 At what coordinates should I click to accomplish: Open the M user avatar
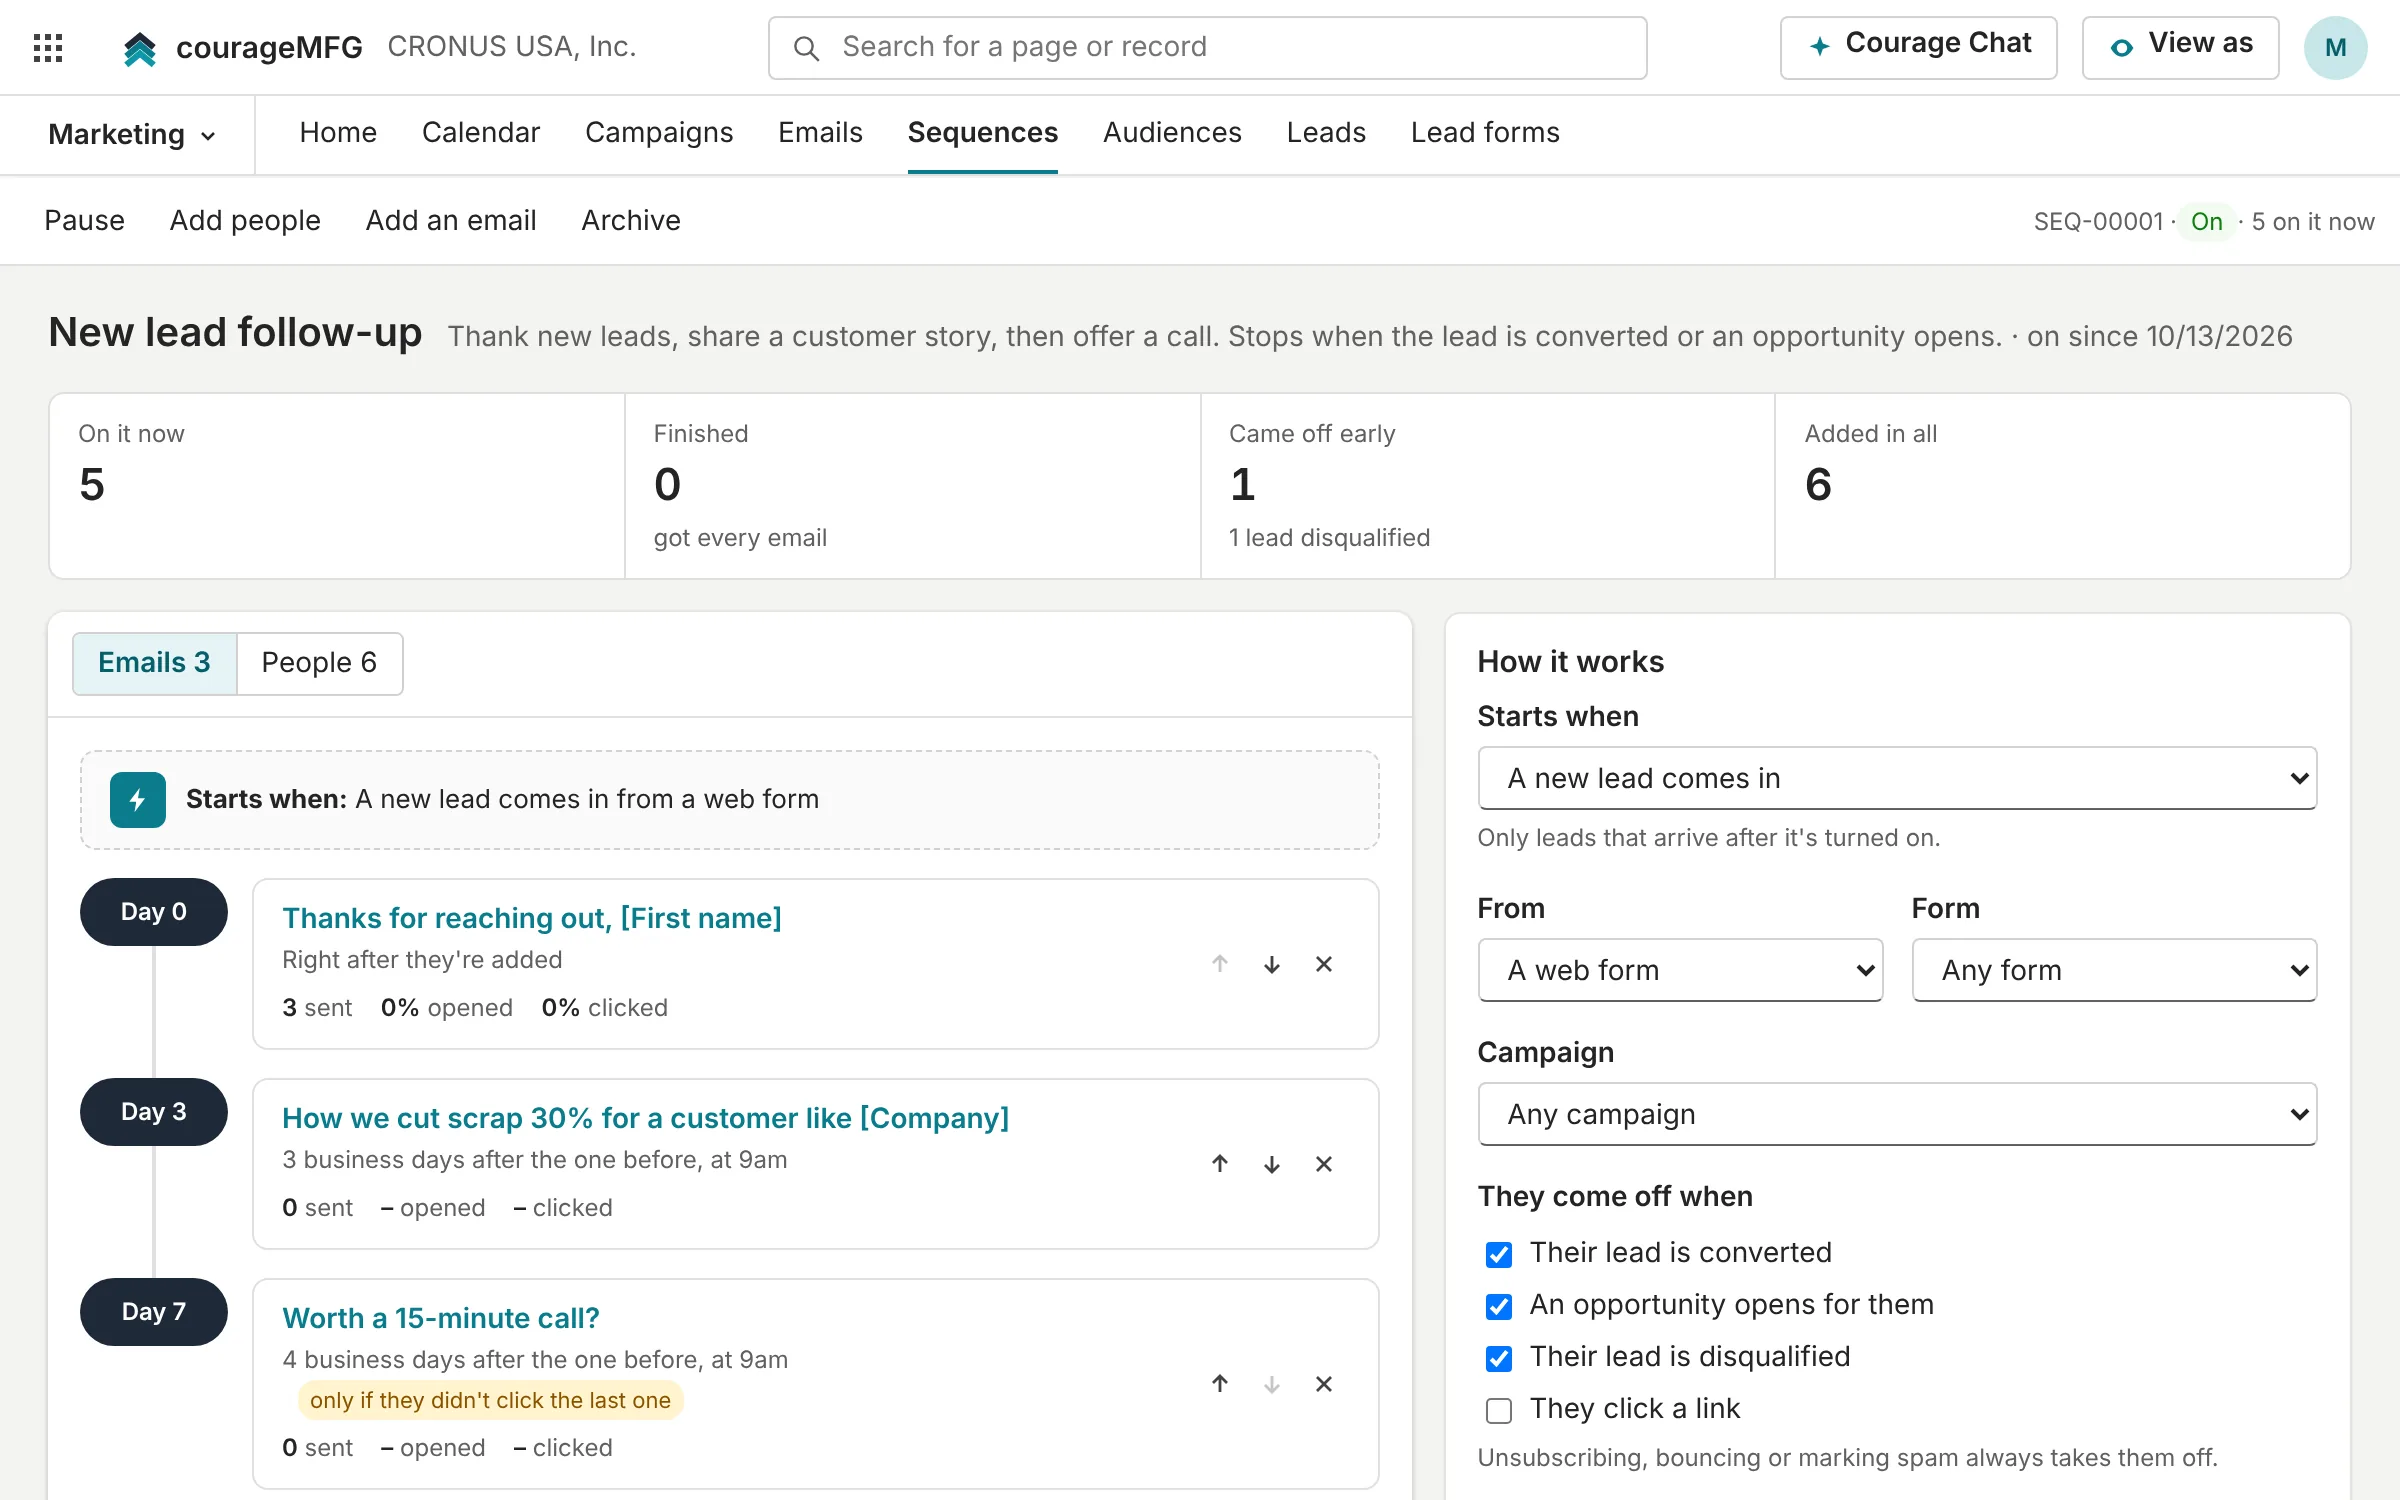pyautogui.click(x=2335, y=47)
